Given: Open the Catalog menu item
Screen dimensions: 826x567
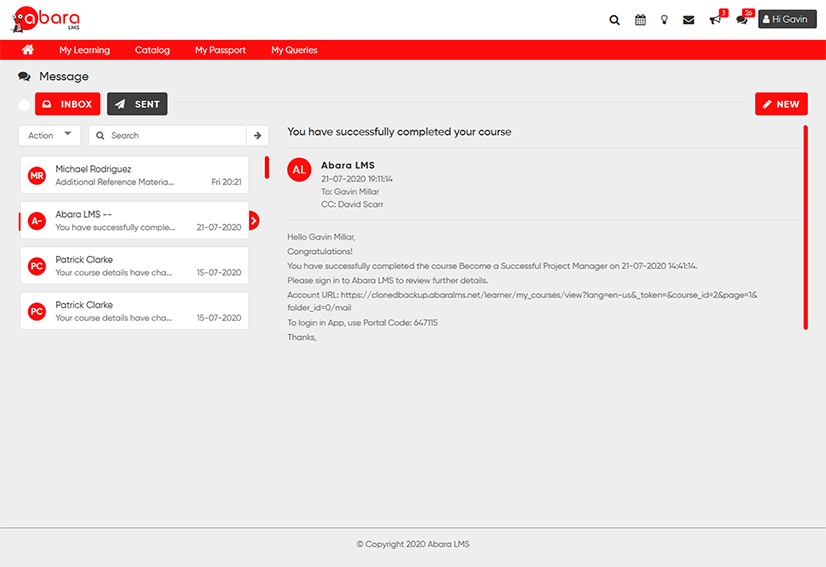Looking at the screenshot, I should [152, 50].
